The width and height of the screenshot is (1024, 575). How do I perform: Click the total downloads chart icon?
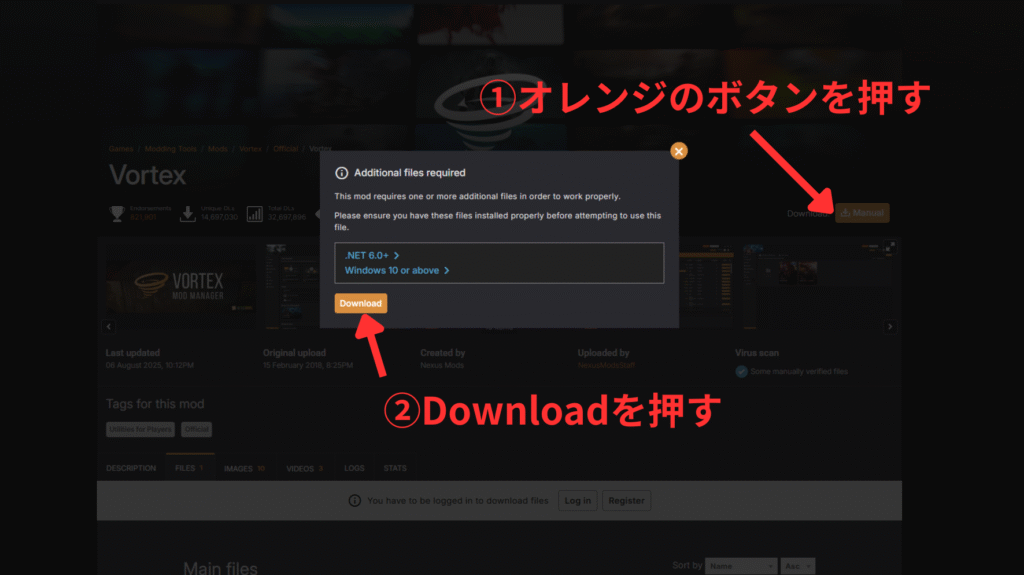tap(255, 213)
